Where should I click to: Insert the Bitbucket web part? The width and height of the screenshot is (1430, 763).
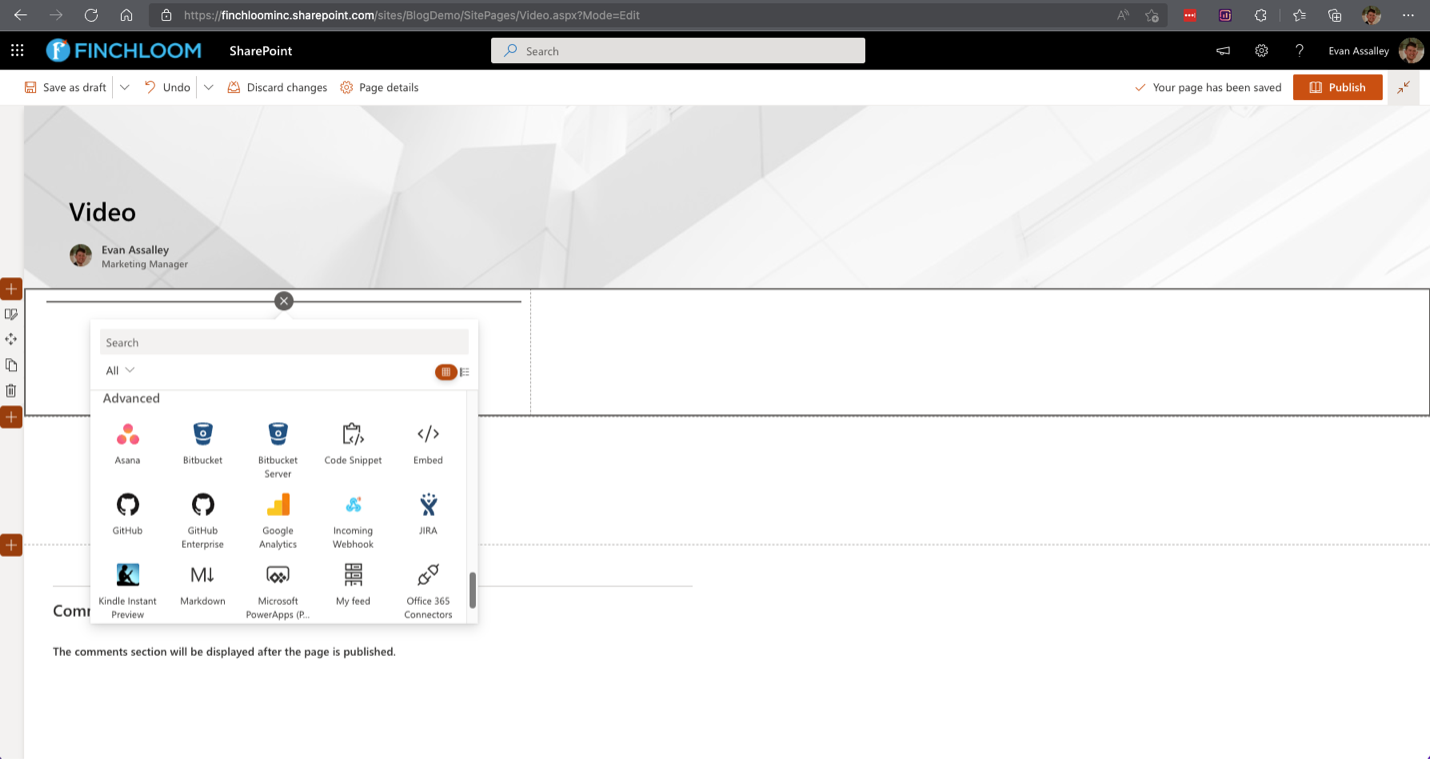pyautogui.click(x=203, y=444)
